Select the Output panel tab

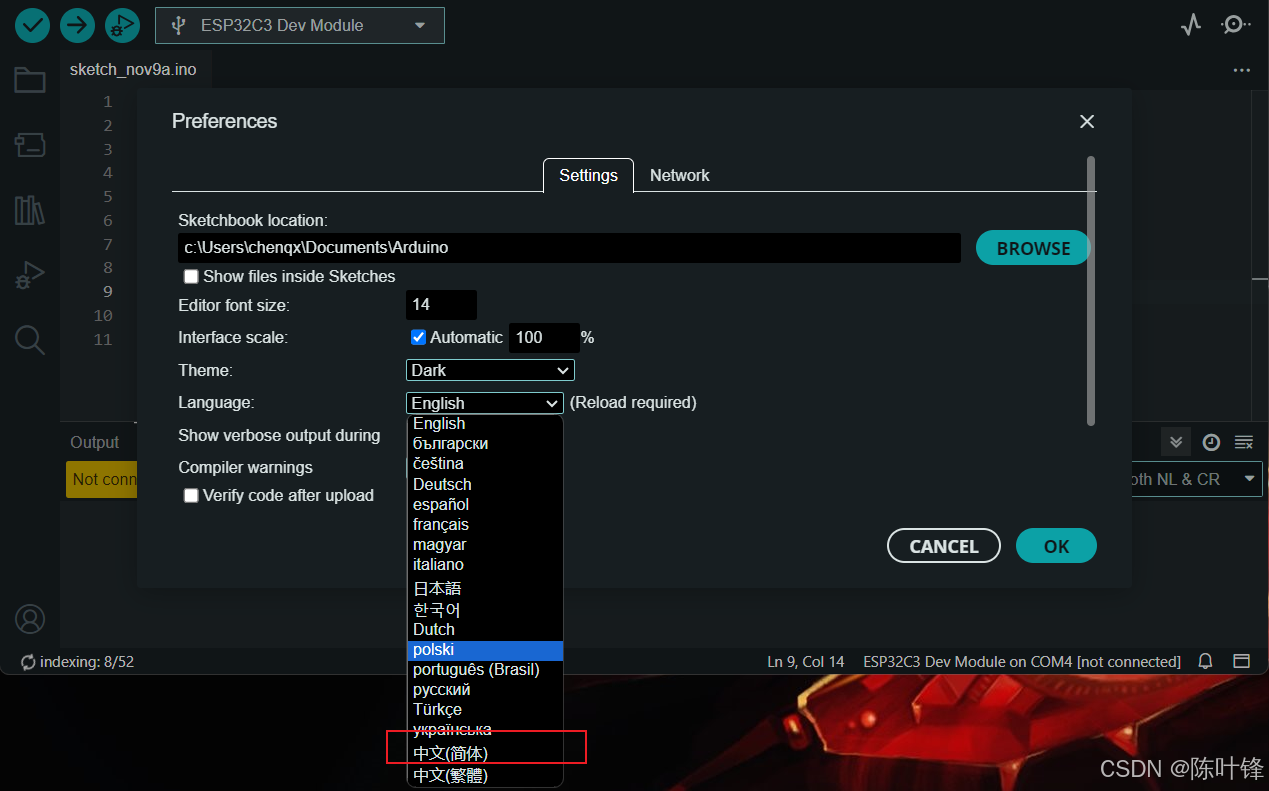(x=95, y=442)
